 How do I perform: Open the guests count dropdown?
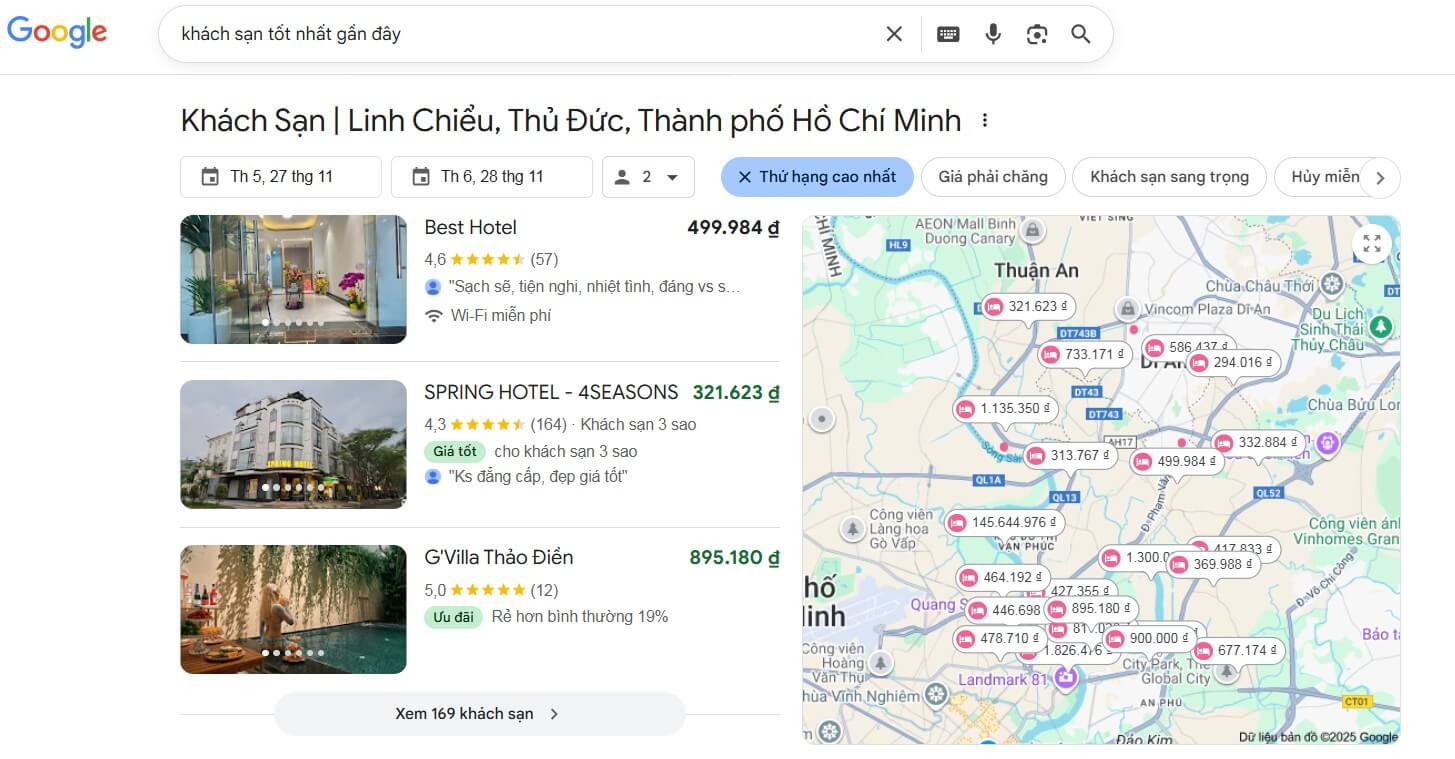click(648, 177)
